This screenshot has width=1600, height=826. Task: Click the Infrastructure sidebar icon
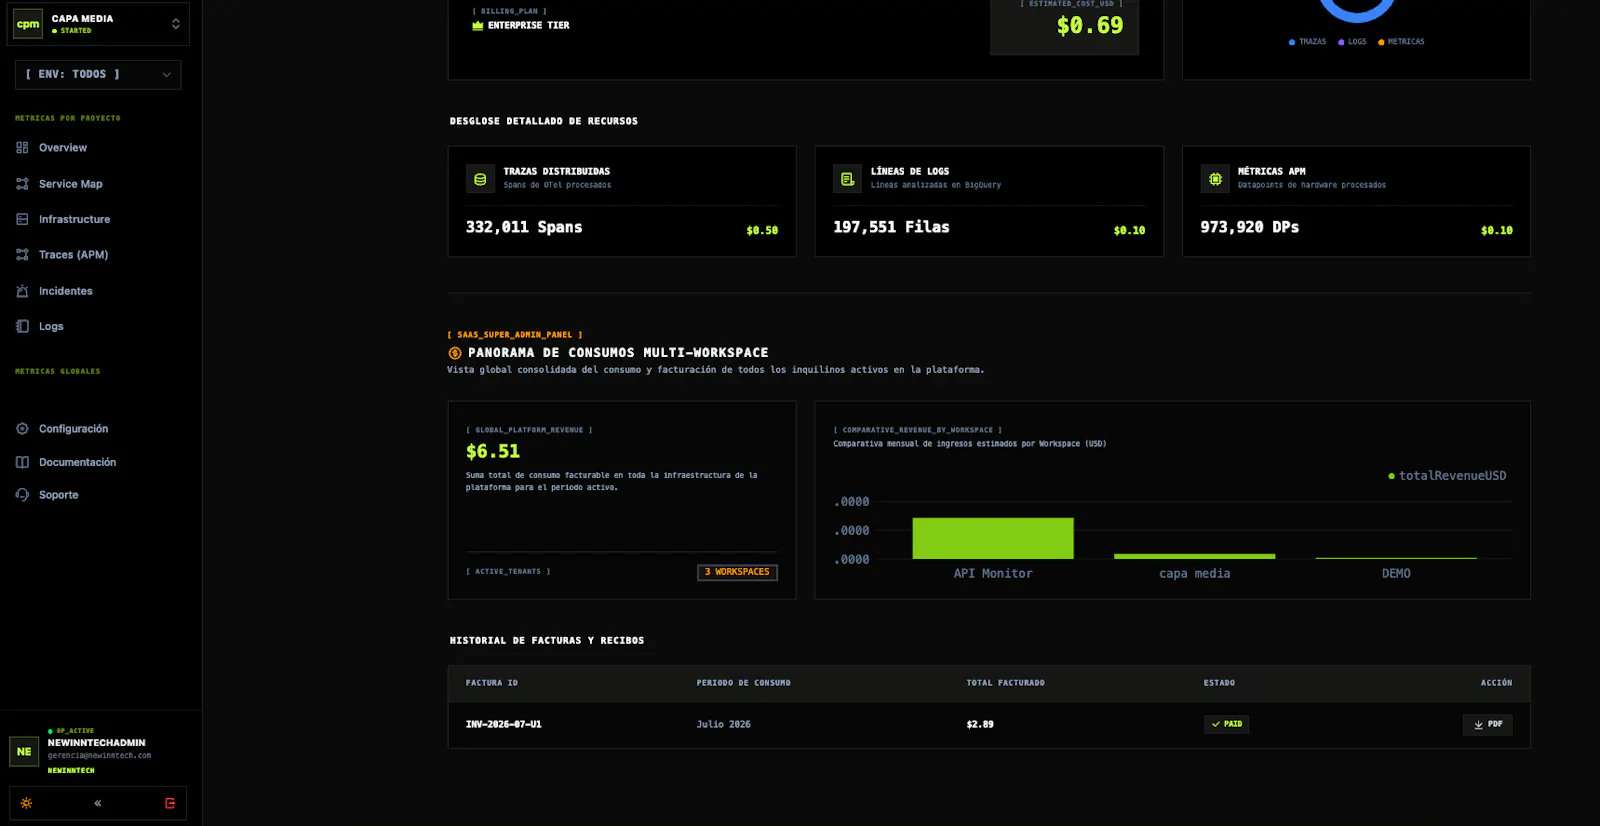click(x=22, y=219)
